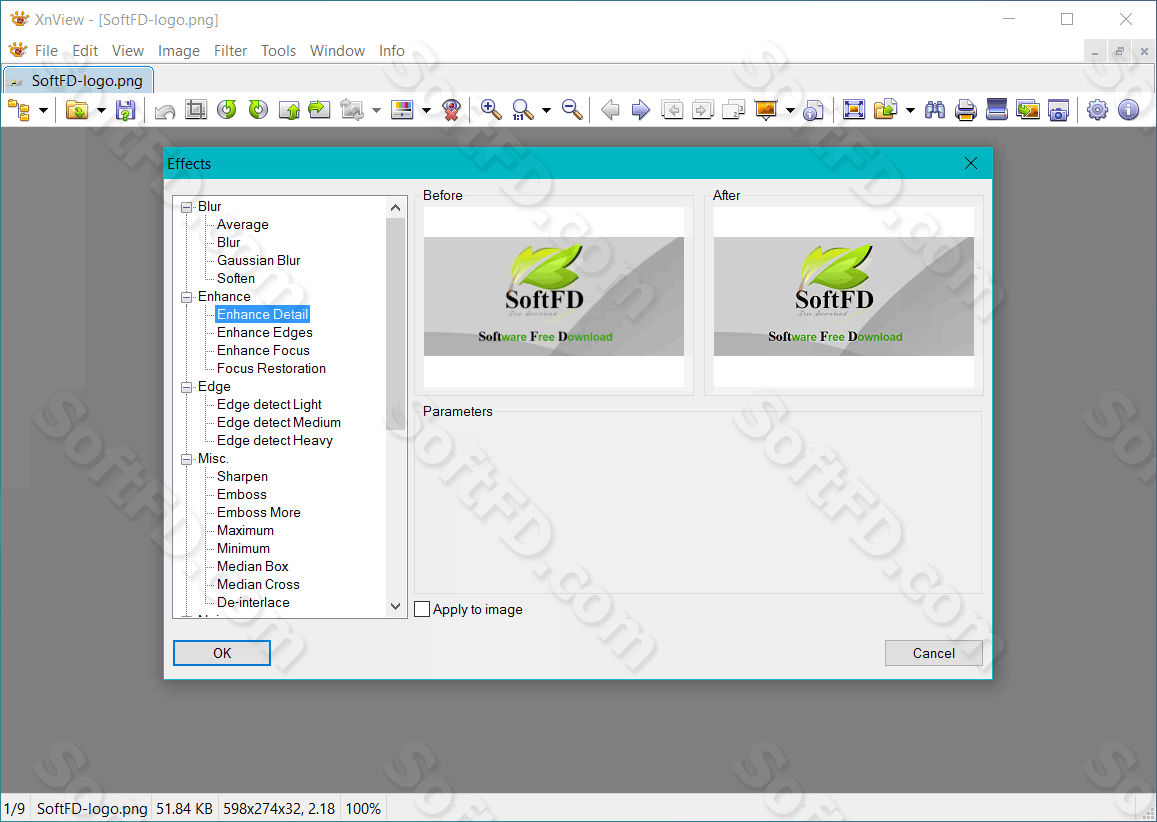Start the slideshow projector icon
Viewport: 1157px width, 822px height.
pyautogui.click(x=766, y=111)
